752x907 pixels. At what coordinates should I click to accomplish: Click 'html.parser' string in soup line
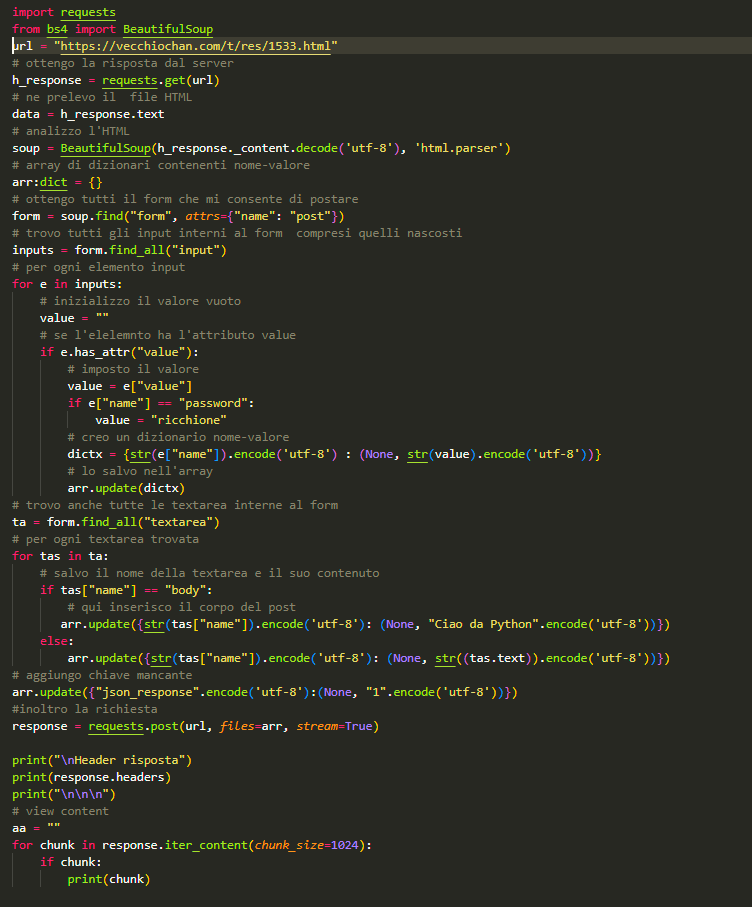459,148
